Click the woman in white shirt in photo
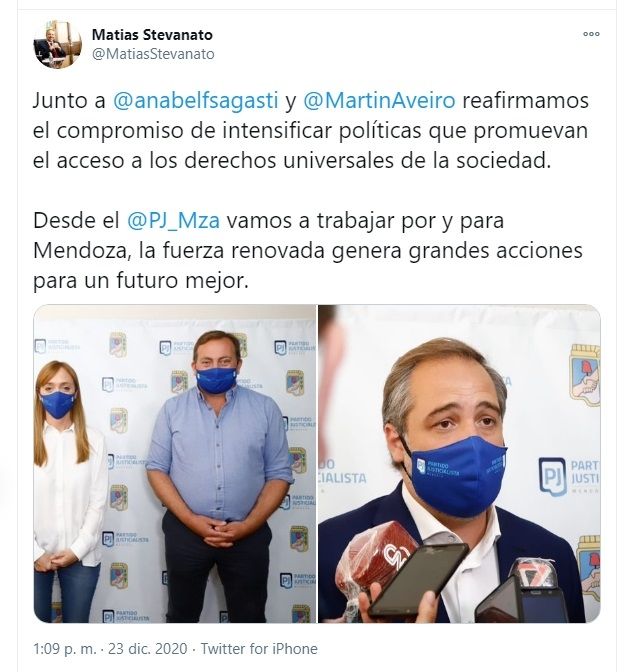 [x=69, y=491]
